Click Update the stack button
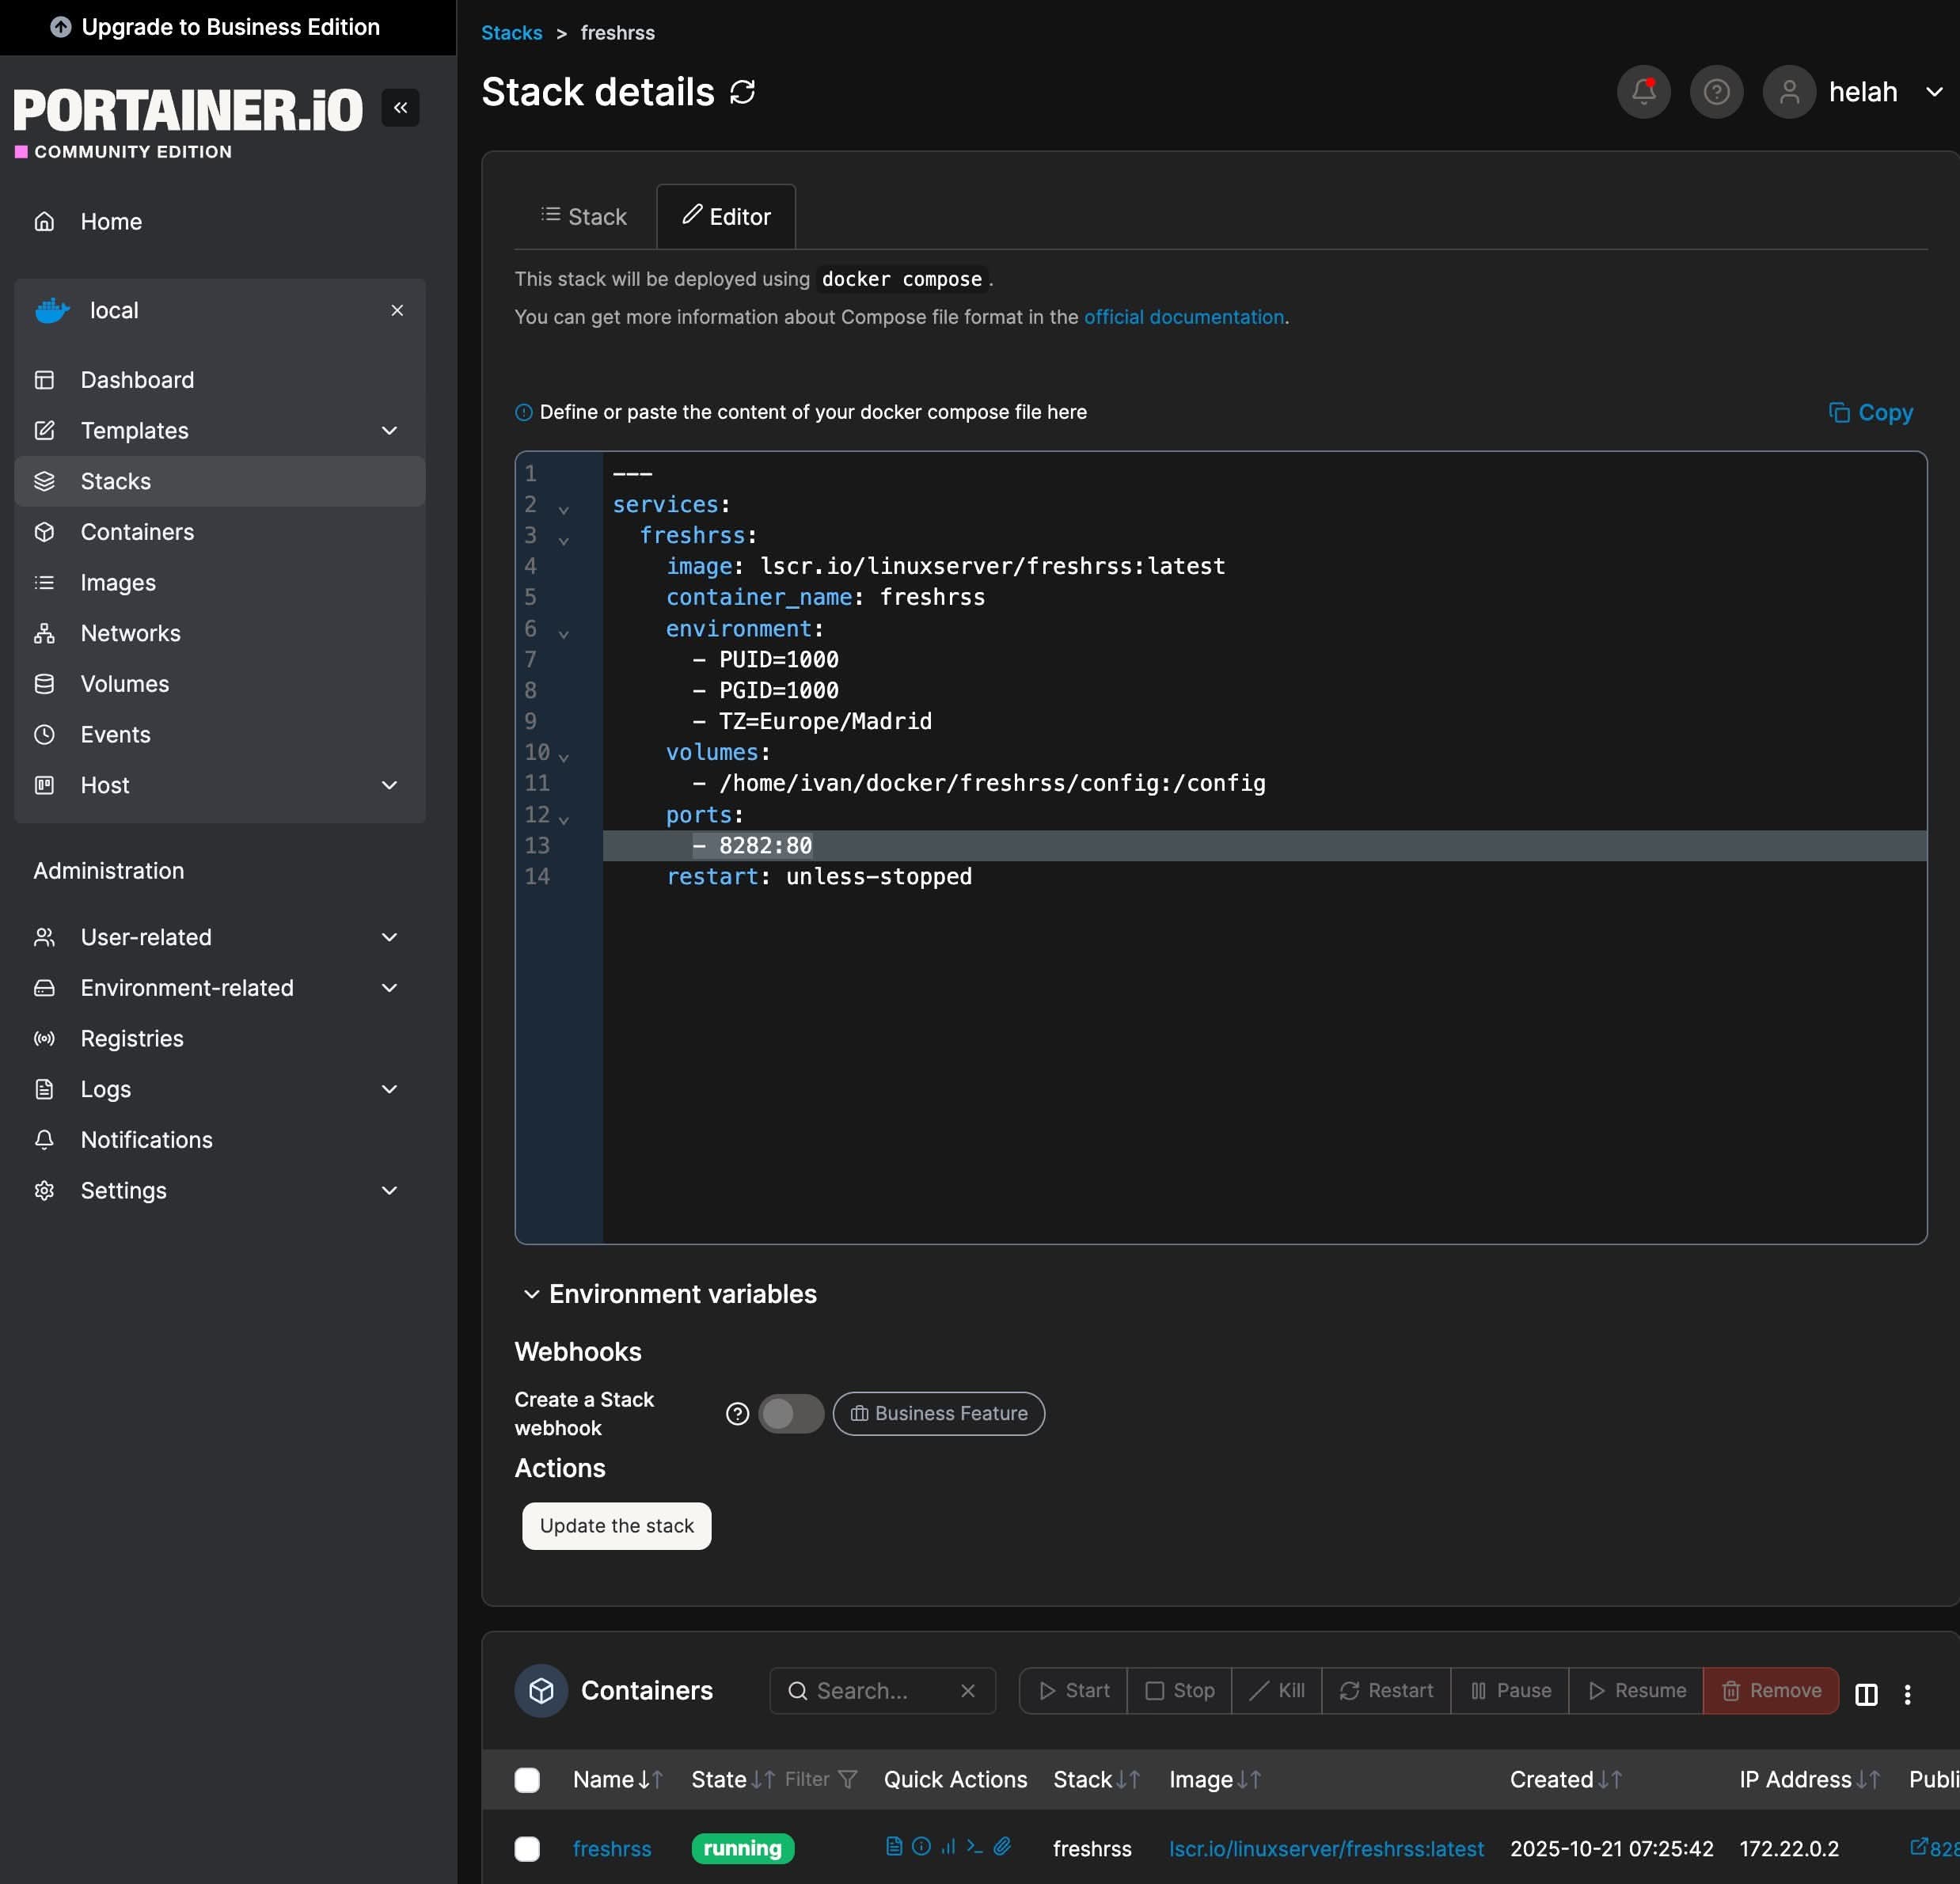This screenshot has height=1884, width=1960. [x=616, y=1526]
